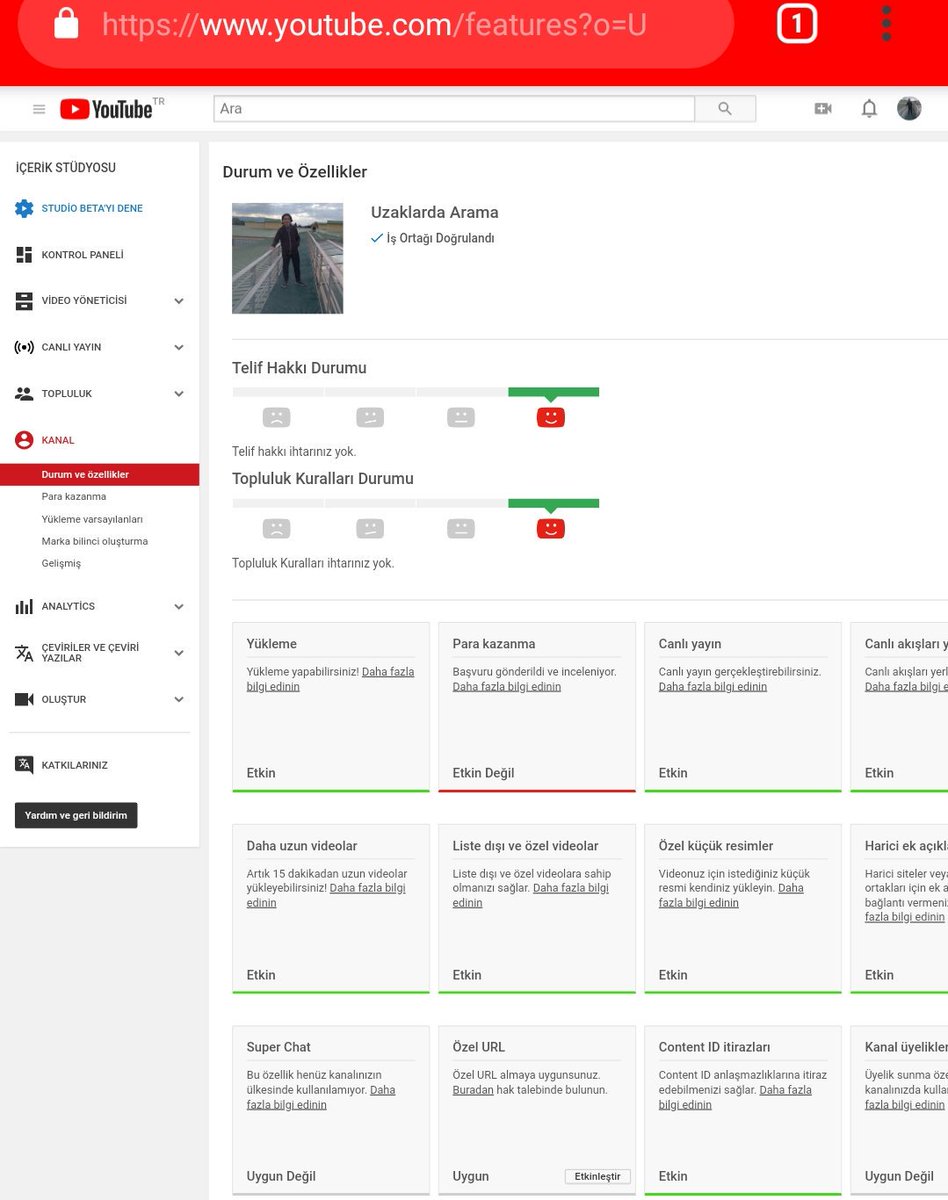Click the Çeviriler translate icon

pos(24,653)
